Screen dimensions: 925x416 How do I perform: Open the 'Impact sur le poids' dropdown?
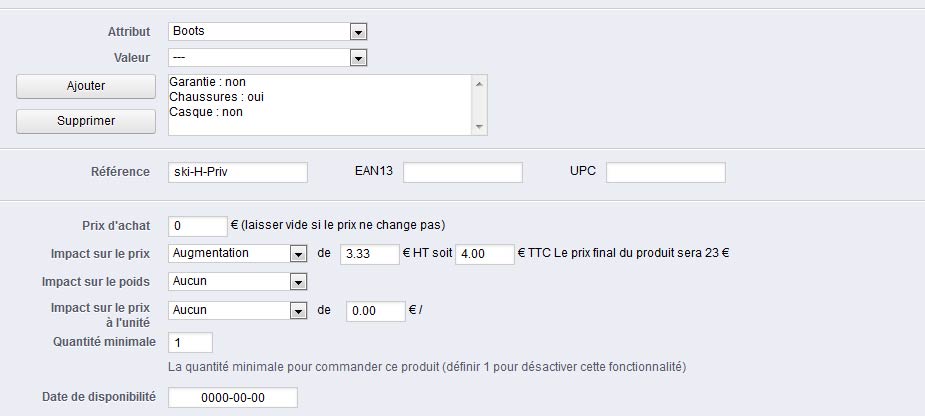tap(238, 281)
